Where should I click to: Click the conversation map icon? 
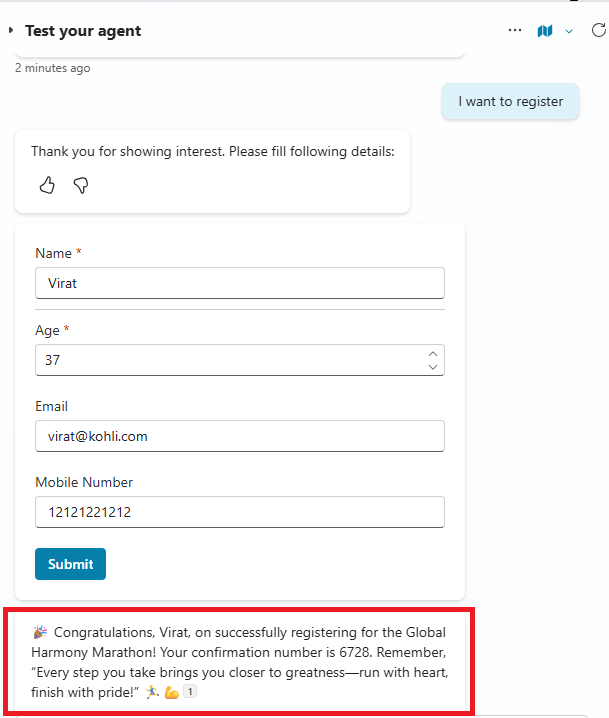[544, 31]
